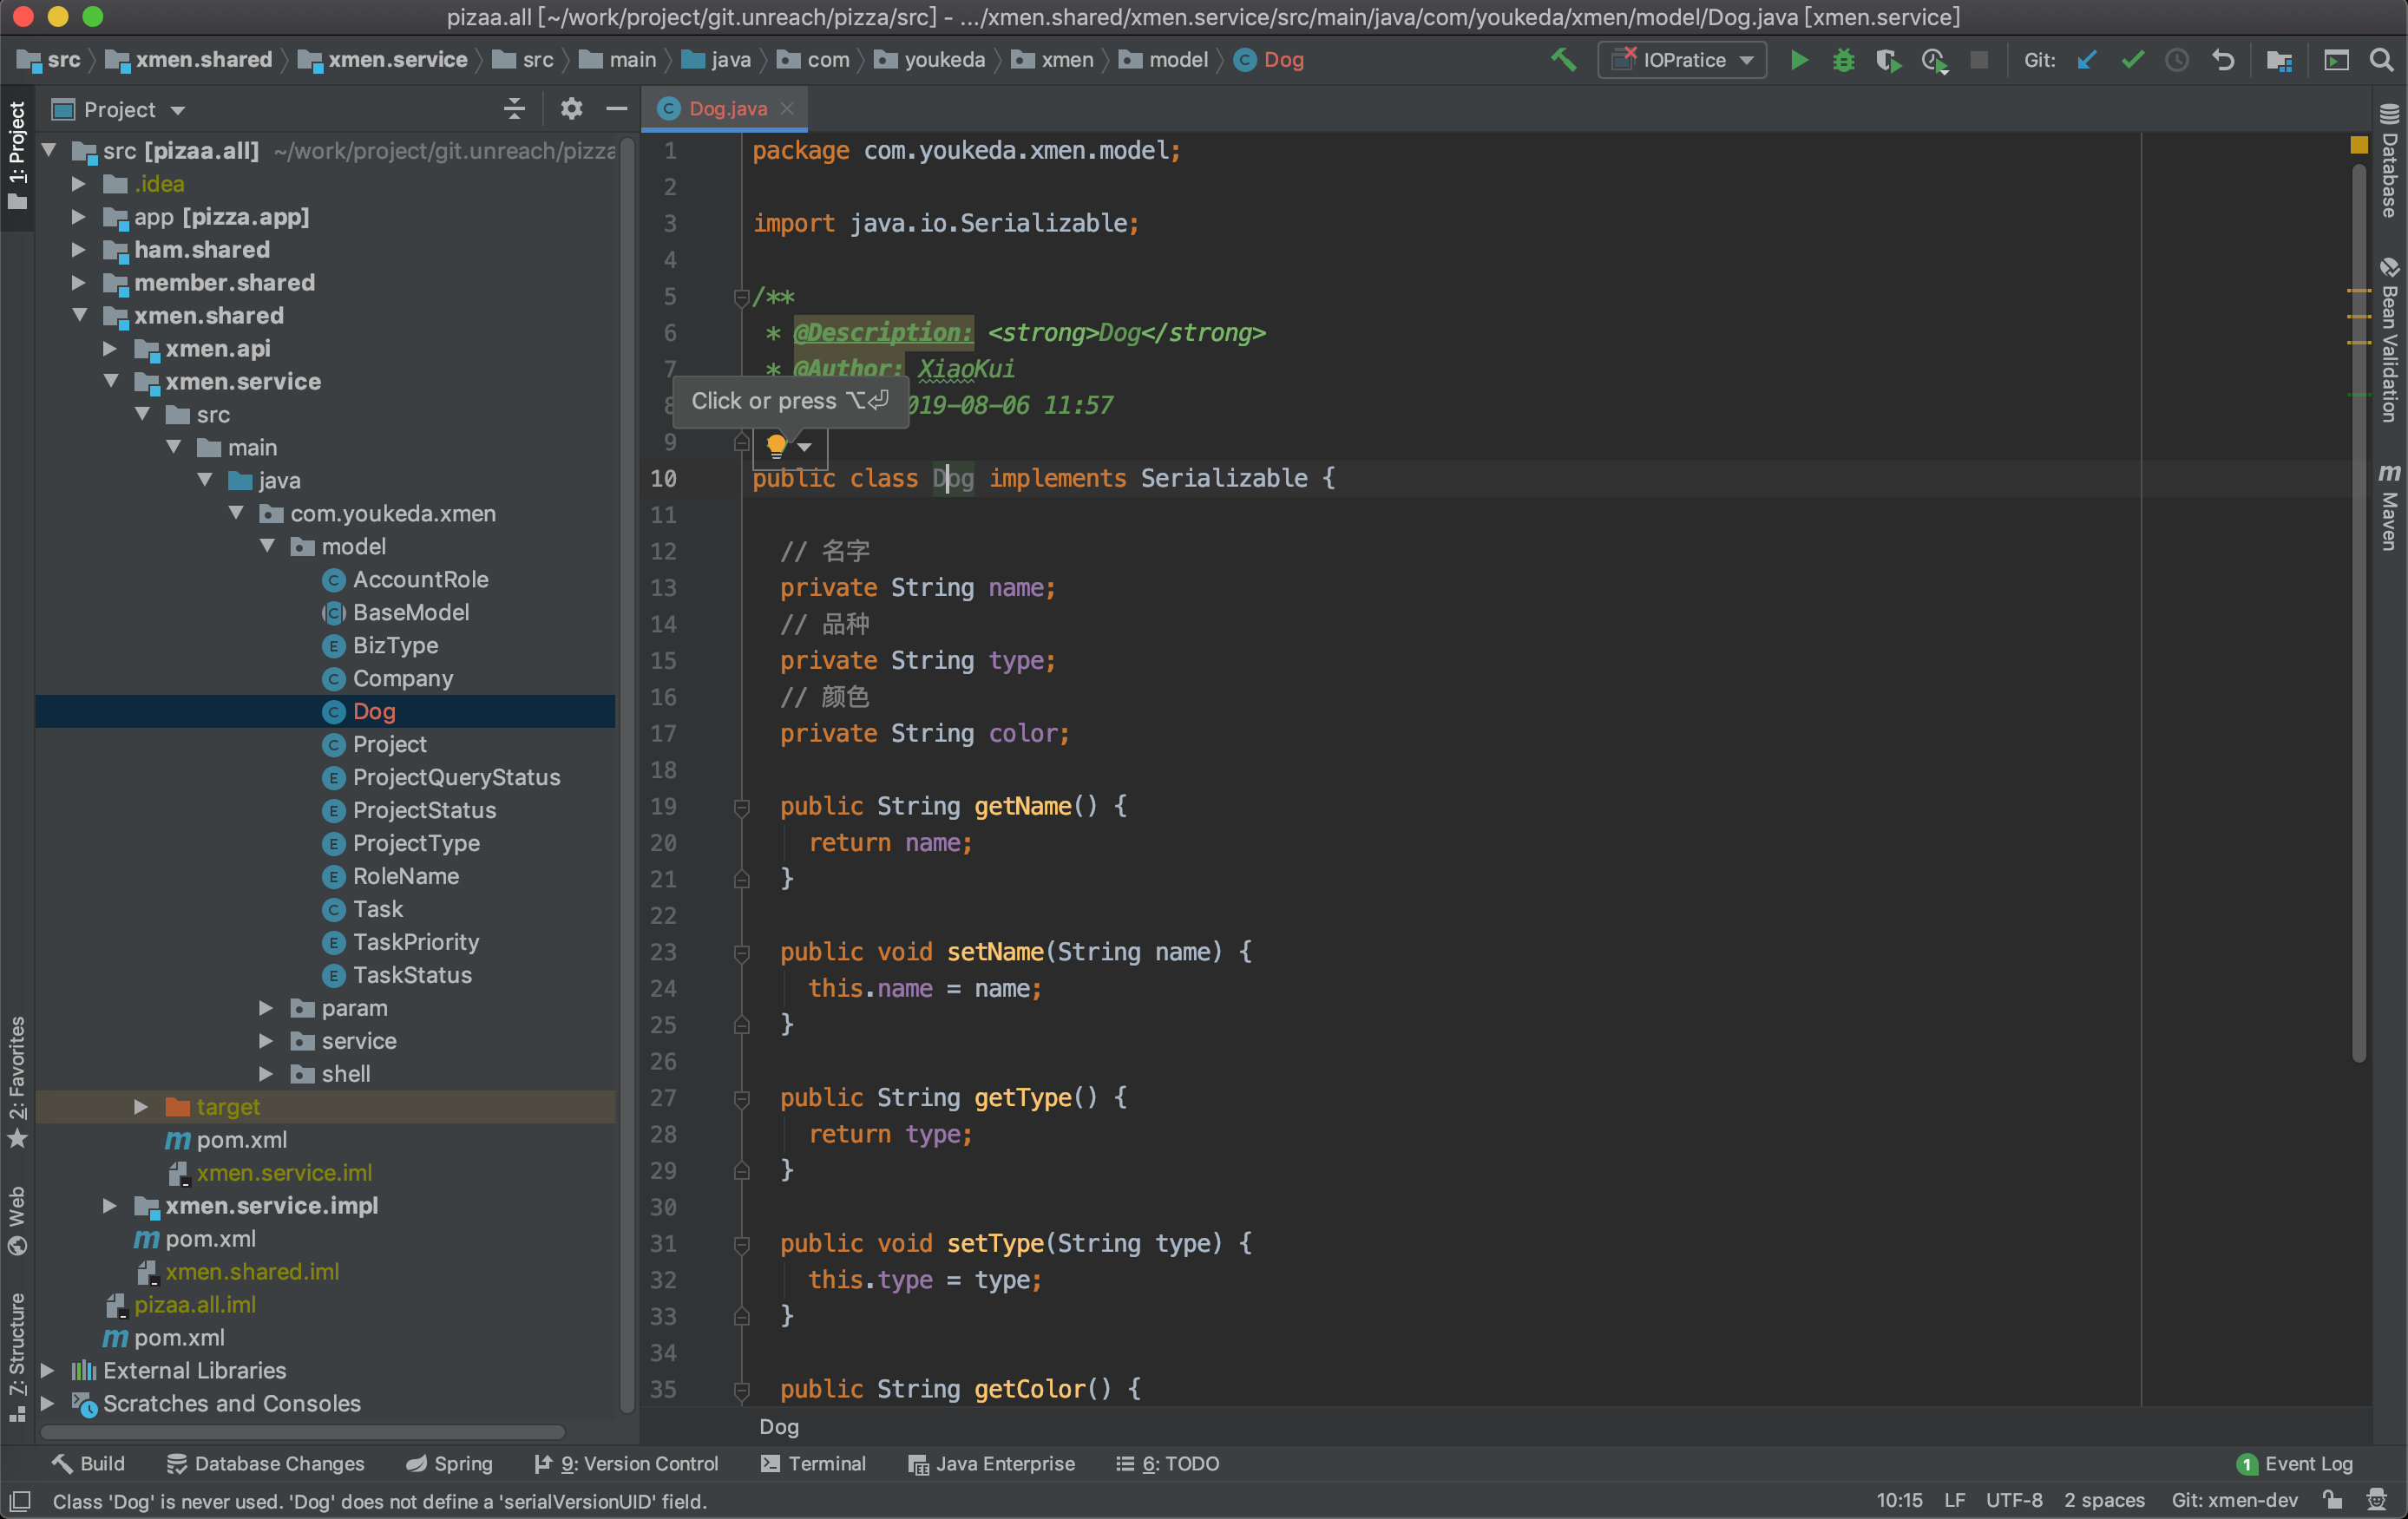Image resolution: width=2408 pixels, height=1519 pixels.
Task: Open the Structure tool window
Action: pos(17,1357)
